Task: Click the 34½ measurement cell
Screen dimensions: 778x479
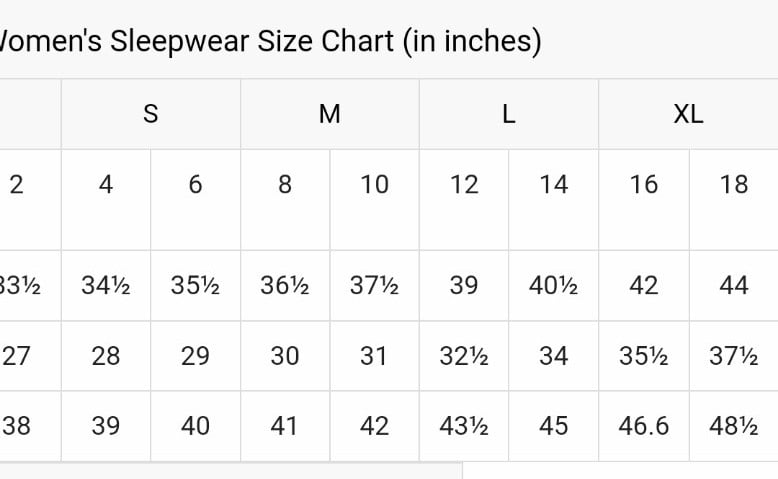Action: point(106,286)
